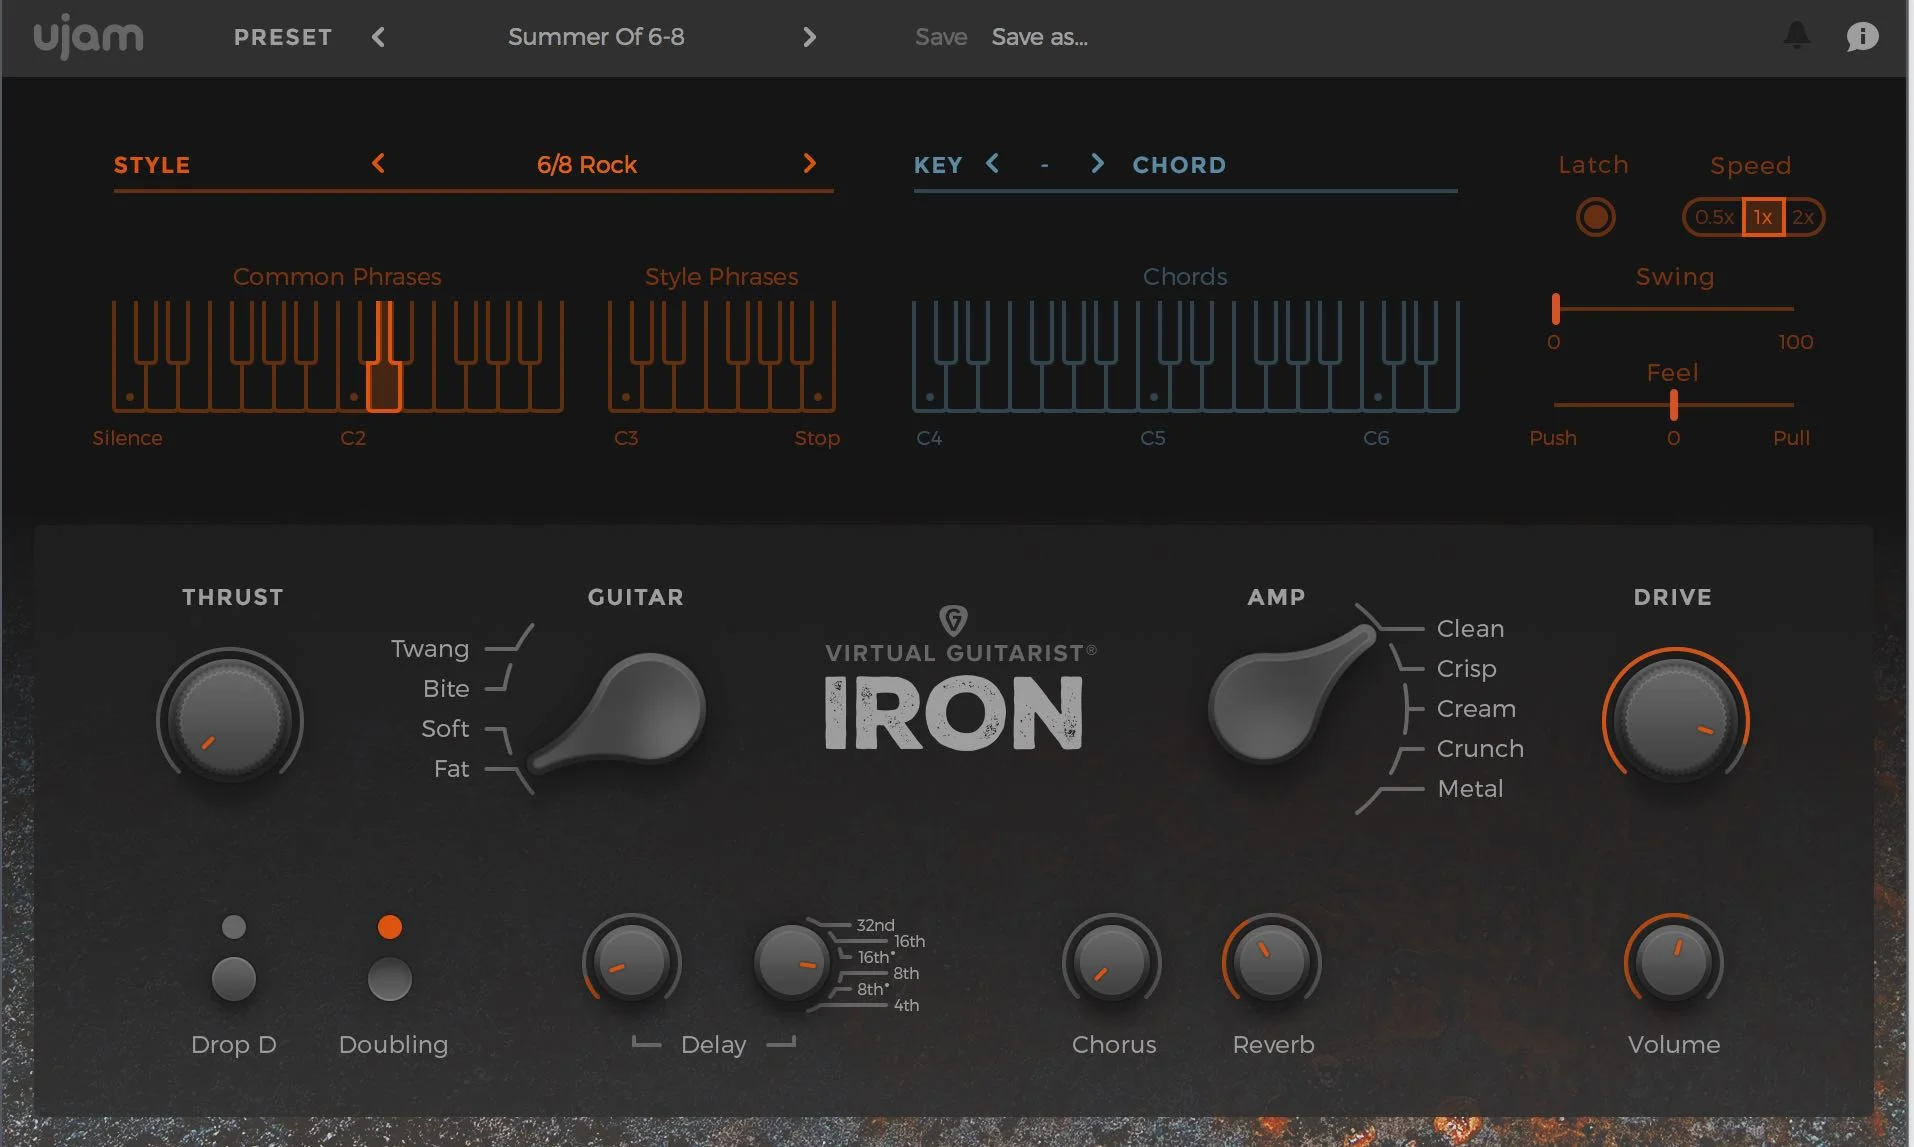The width and height of the screenshot is (1914, 1147).
Task: Select 4th delay time label
Action: (x=906, y=1005)
